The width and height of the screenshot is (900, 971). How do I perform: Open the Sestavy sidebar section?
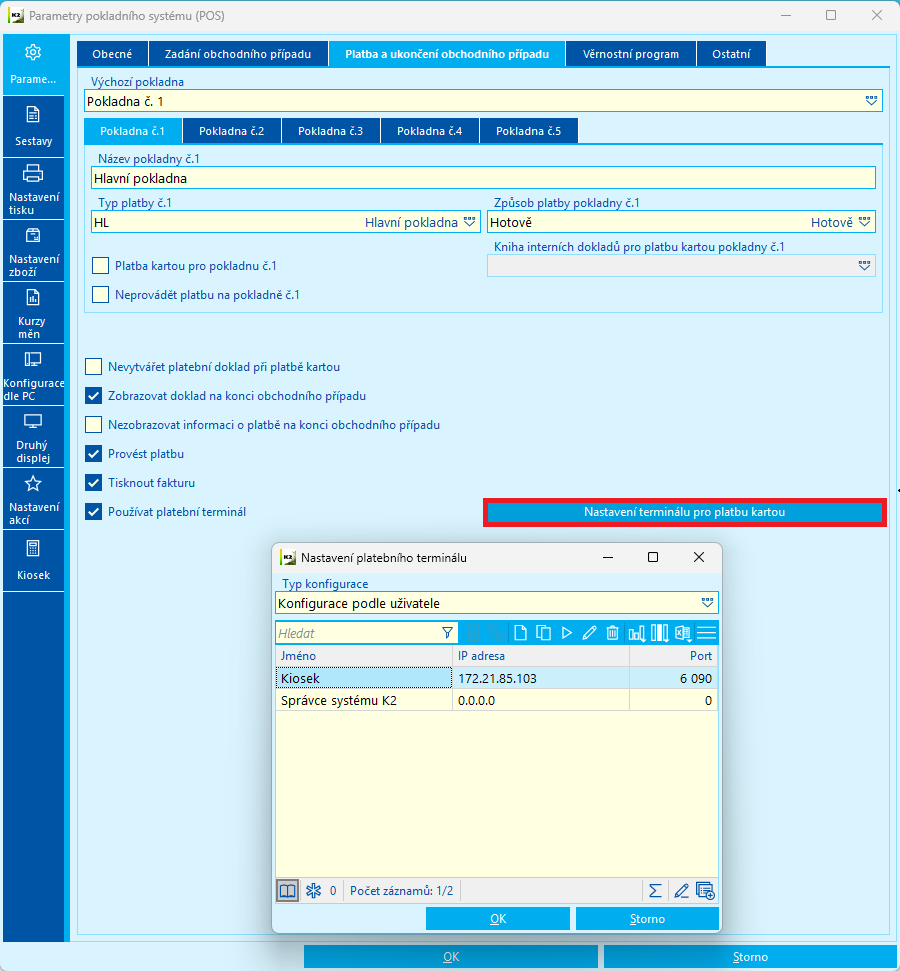coord(33,126)
